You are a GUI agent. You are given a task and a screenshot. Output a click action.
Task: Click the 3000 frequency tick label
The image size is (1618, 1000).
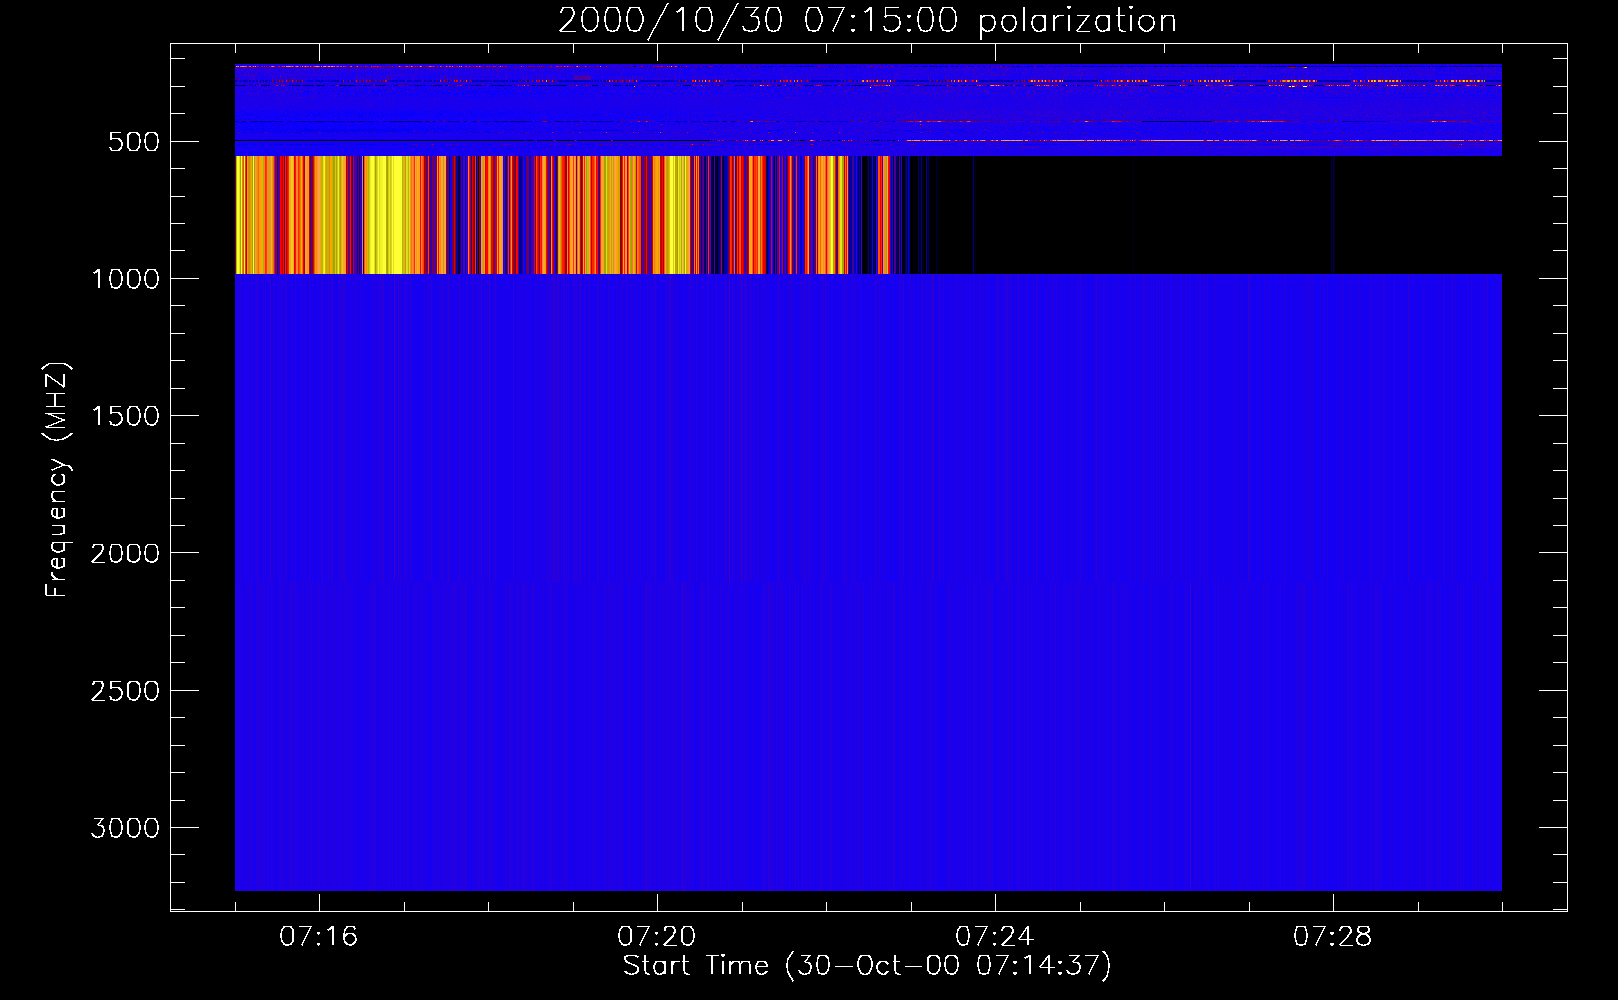[x=125, y=828]
